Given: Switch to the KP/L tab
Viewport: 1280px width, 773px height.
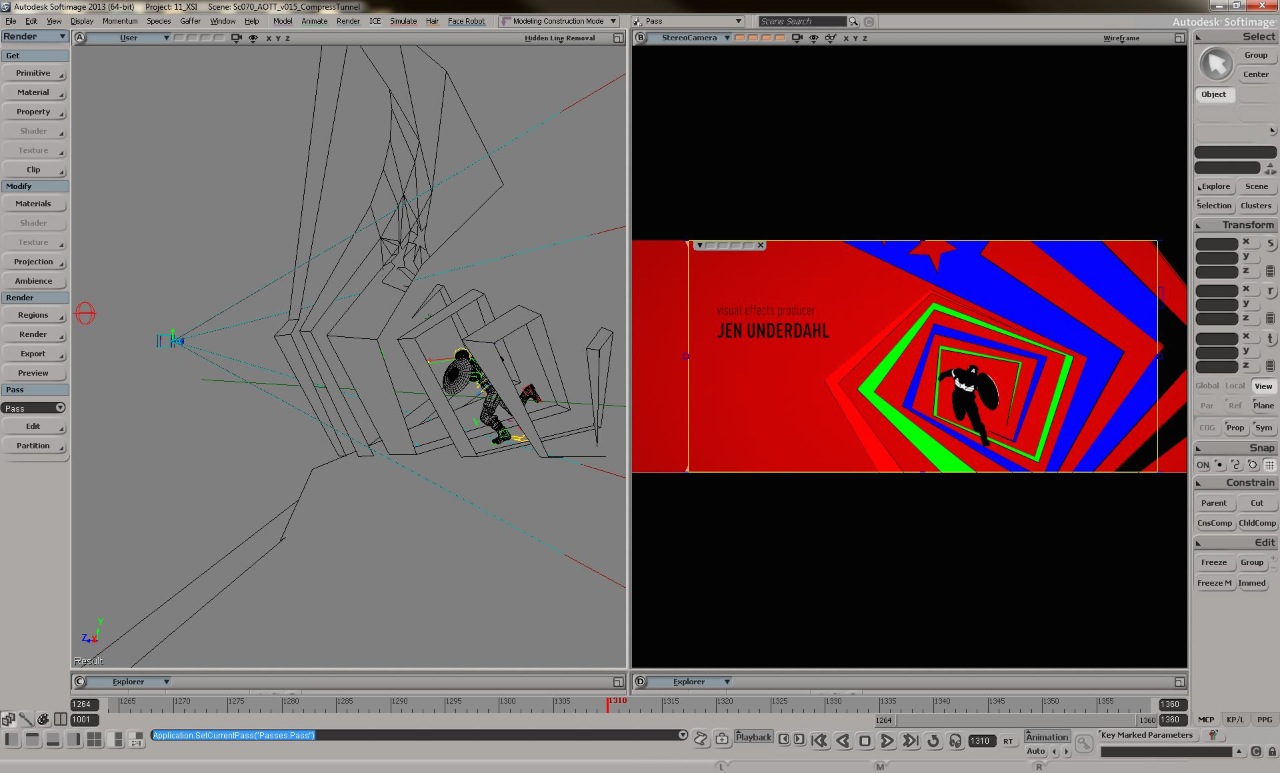Looking at the screenshot, I should [x=1235, y=719].
